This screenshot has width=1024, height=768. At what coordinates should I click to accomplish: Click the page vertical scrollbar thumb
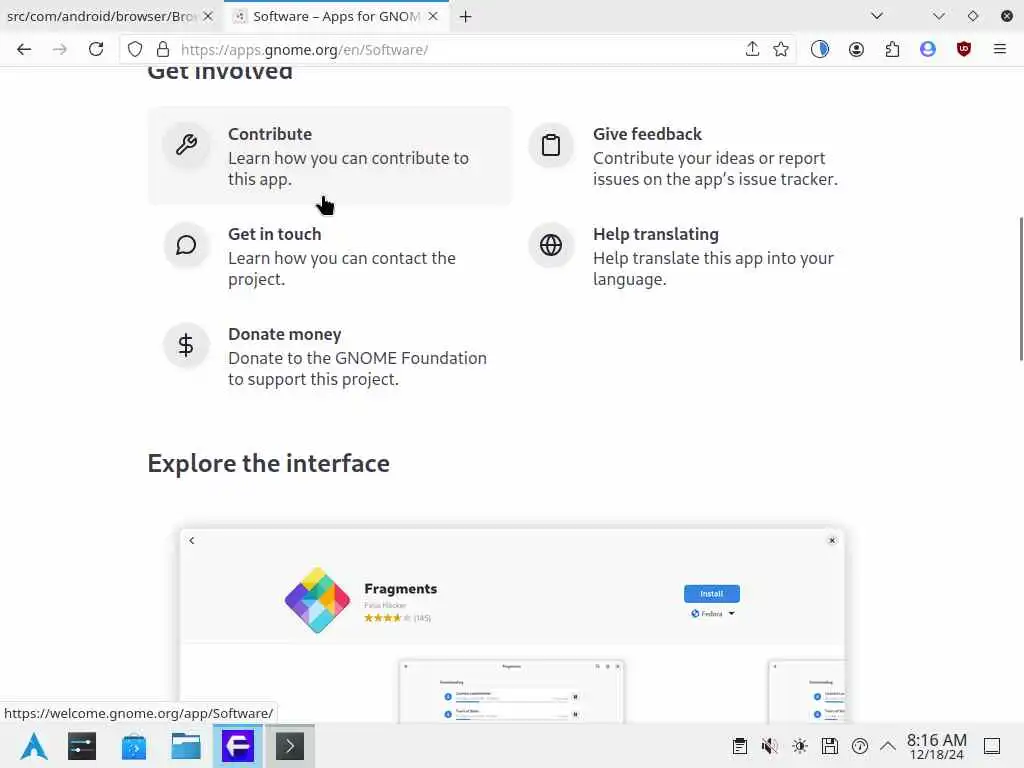click(x=1021, y=288)
